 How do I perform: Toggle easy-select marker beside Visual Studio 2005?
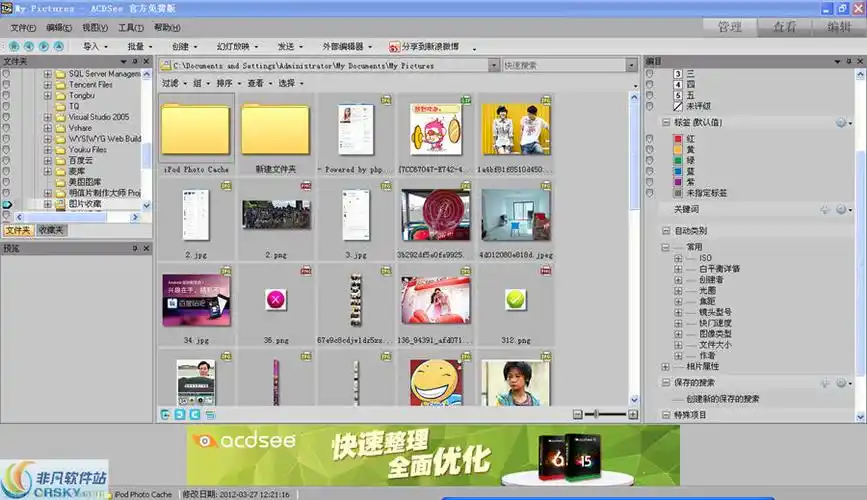click(x=6, y=117)
